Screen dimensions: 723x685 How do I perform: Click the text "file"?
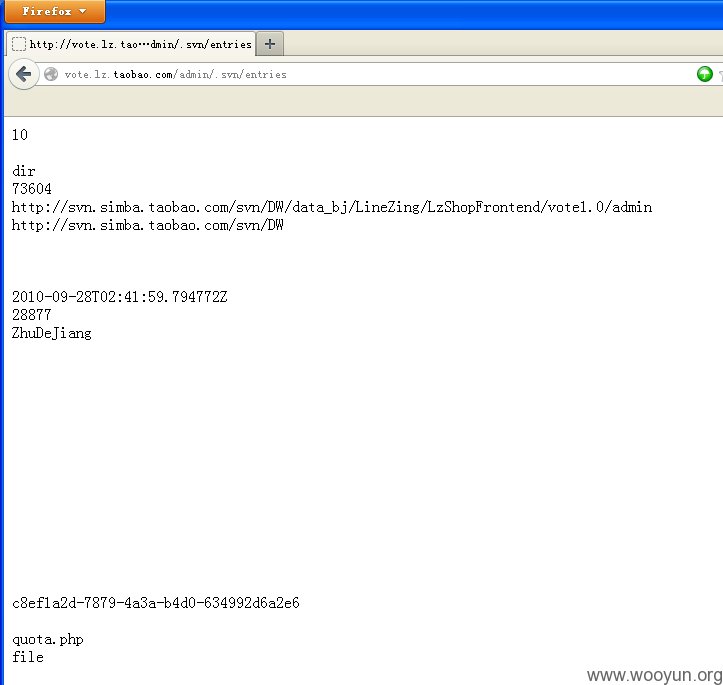coord(28,657)
